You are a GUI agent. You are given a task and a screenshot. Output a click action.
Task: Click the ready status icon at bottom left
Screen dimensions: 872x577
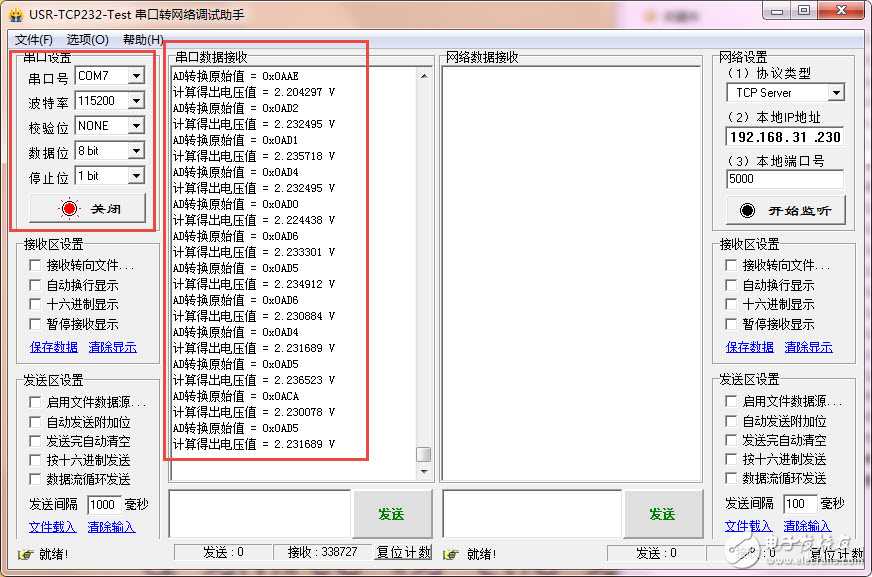(25, 554)
